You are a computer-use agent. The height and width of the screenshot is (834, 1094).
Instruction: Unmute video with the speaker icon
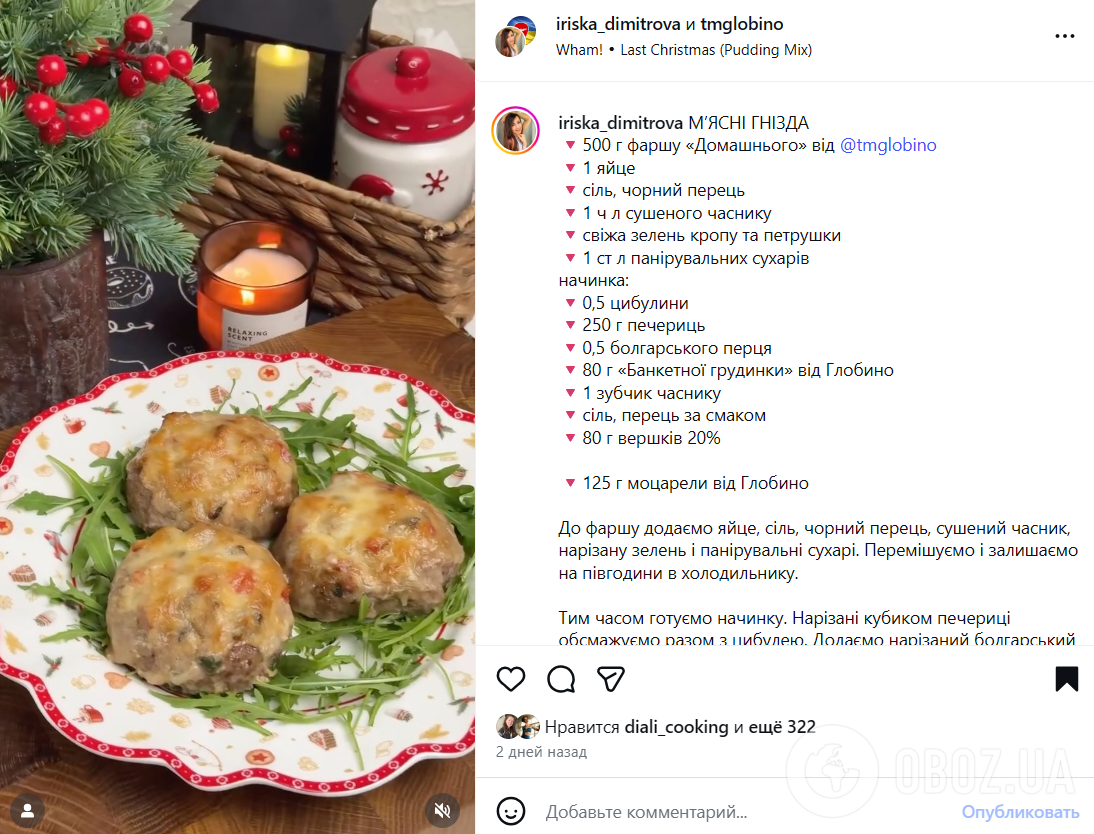click(x=442, y=810)
